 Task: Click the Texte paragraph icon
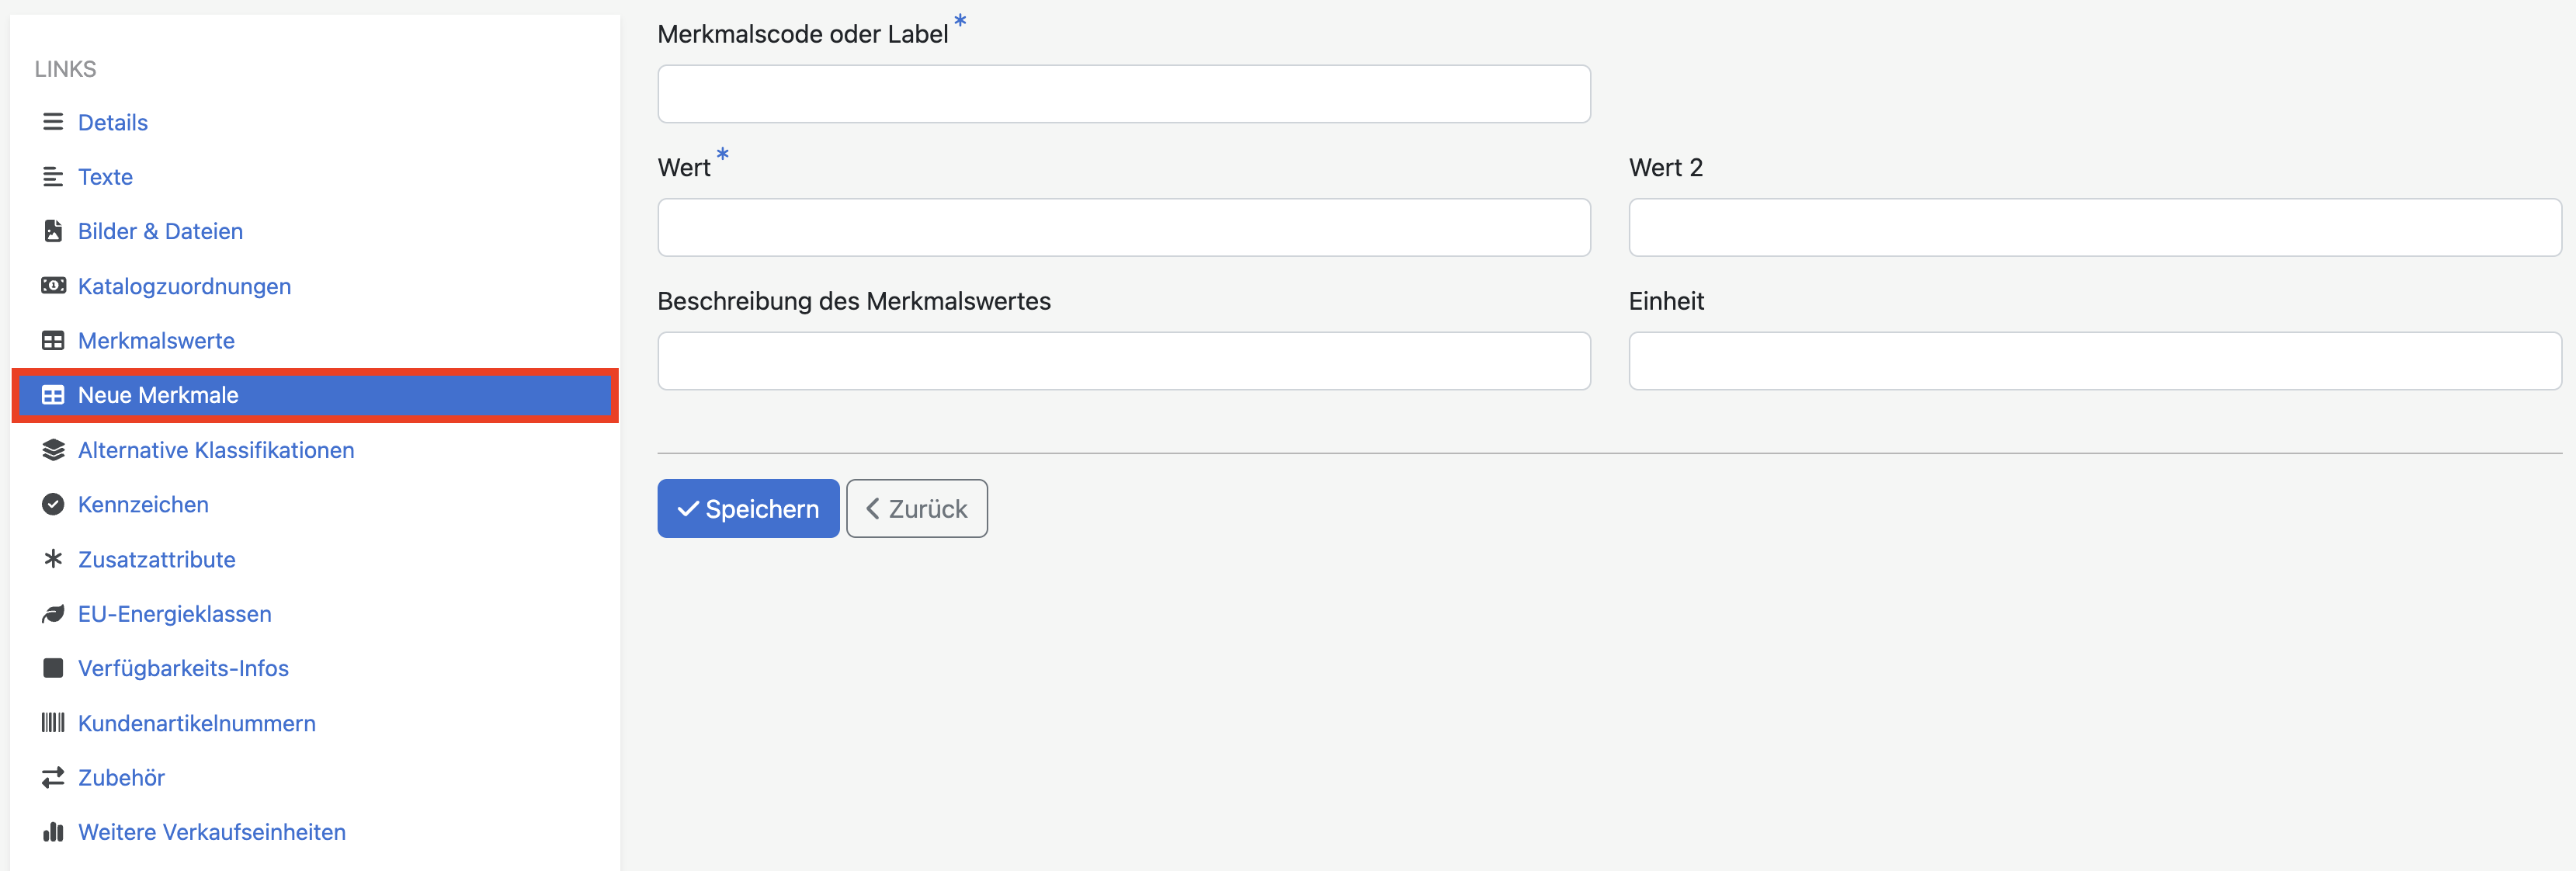(x=53, y=177)
